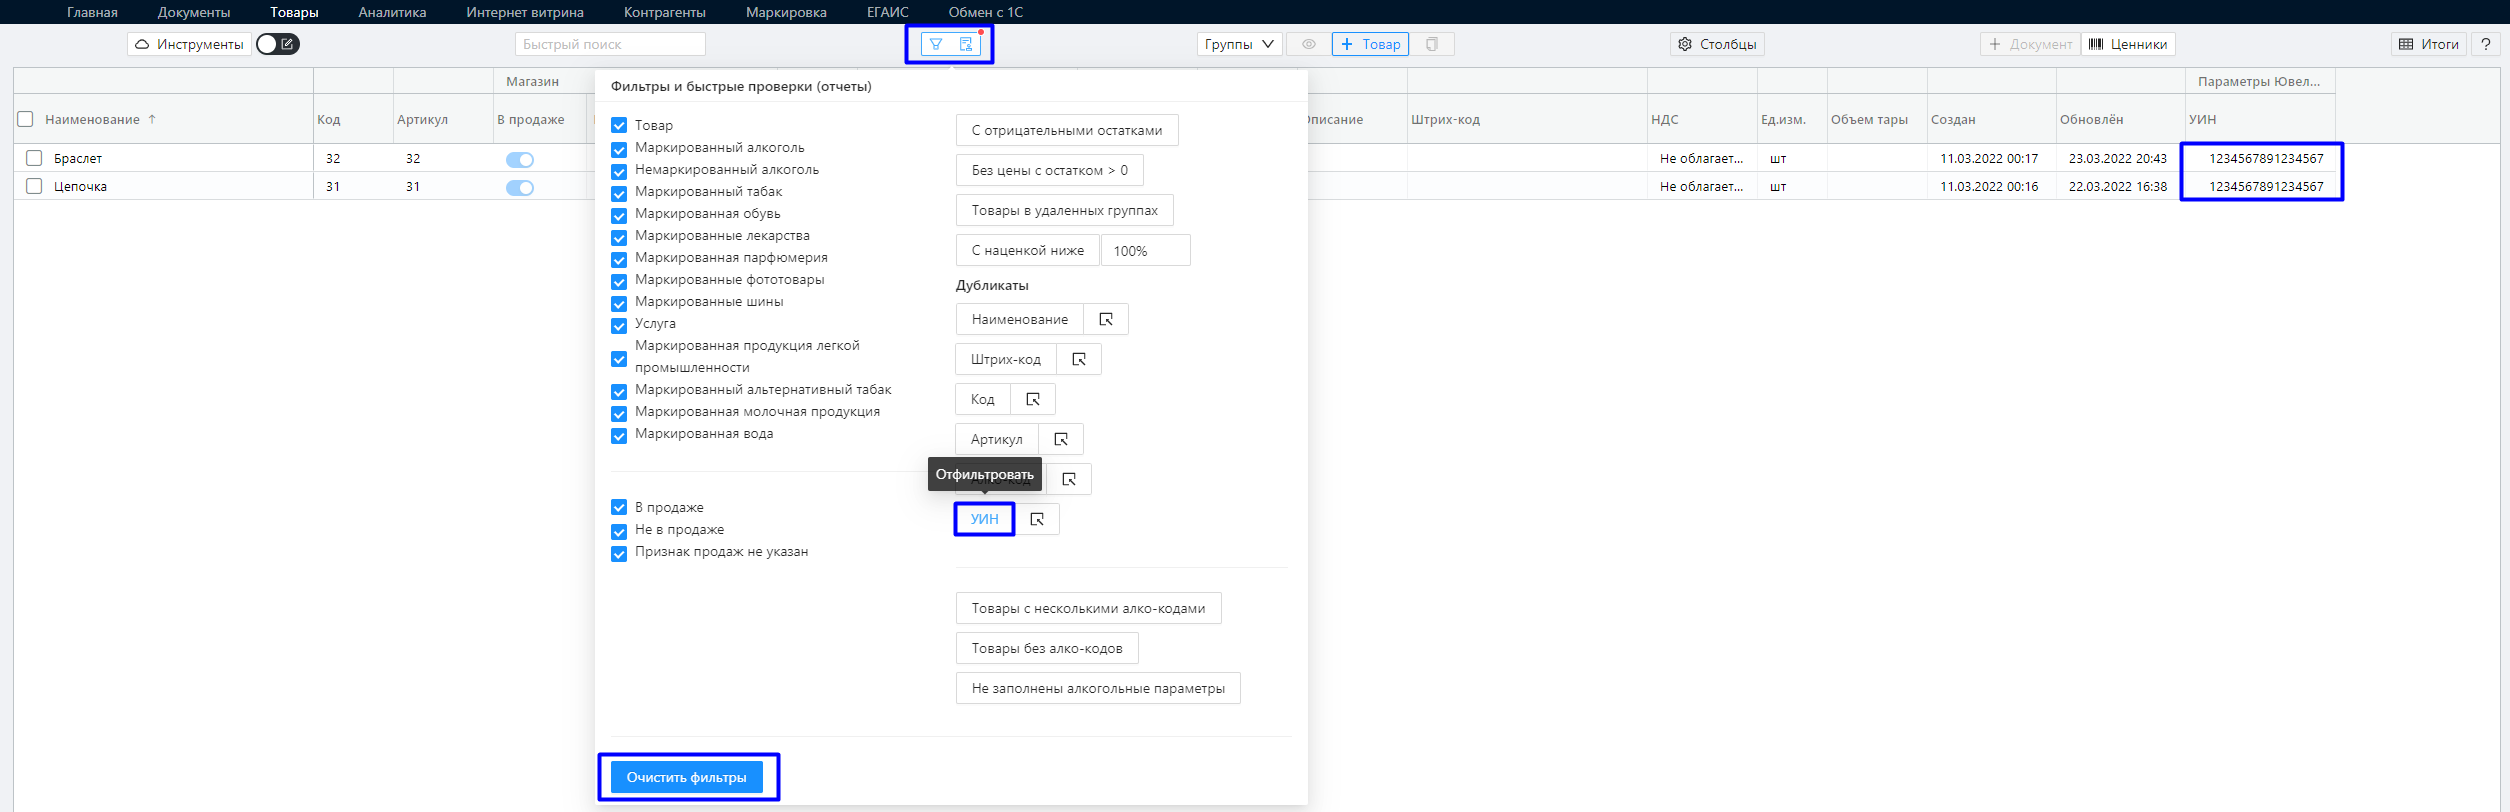Click the Наименование duplicates button

click(1020, 319)
